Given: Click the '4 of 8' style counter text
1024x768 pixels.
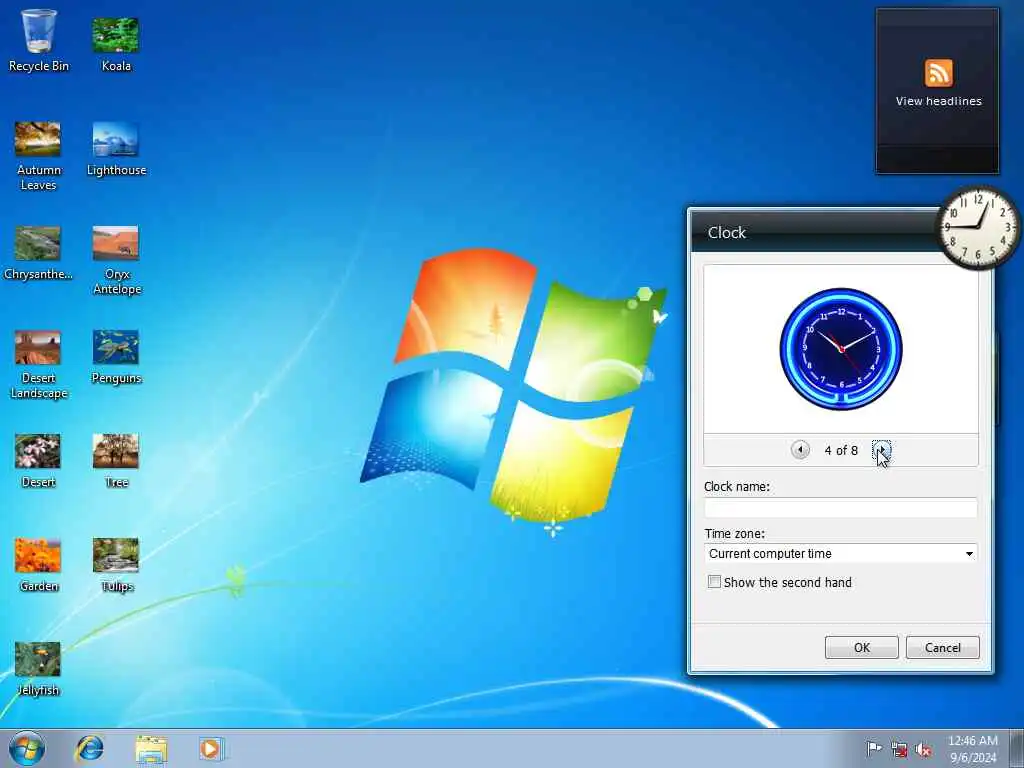Looking at the screenshot, I should 841,450.
